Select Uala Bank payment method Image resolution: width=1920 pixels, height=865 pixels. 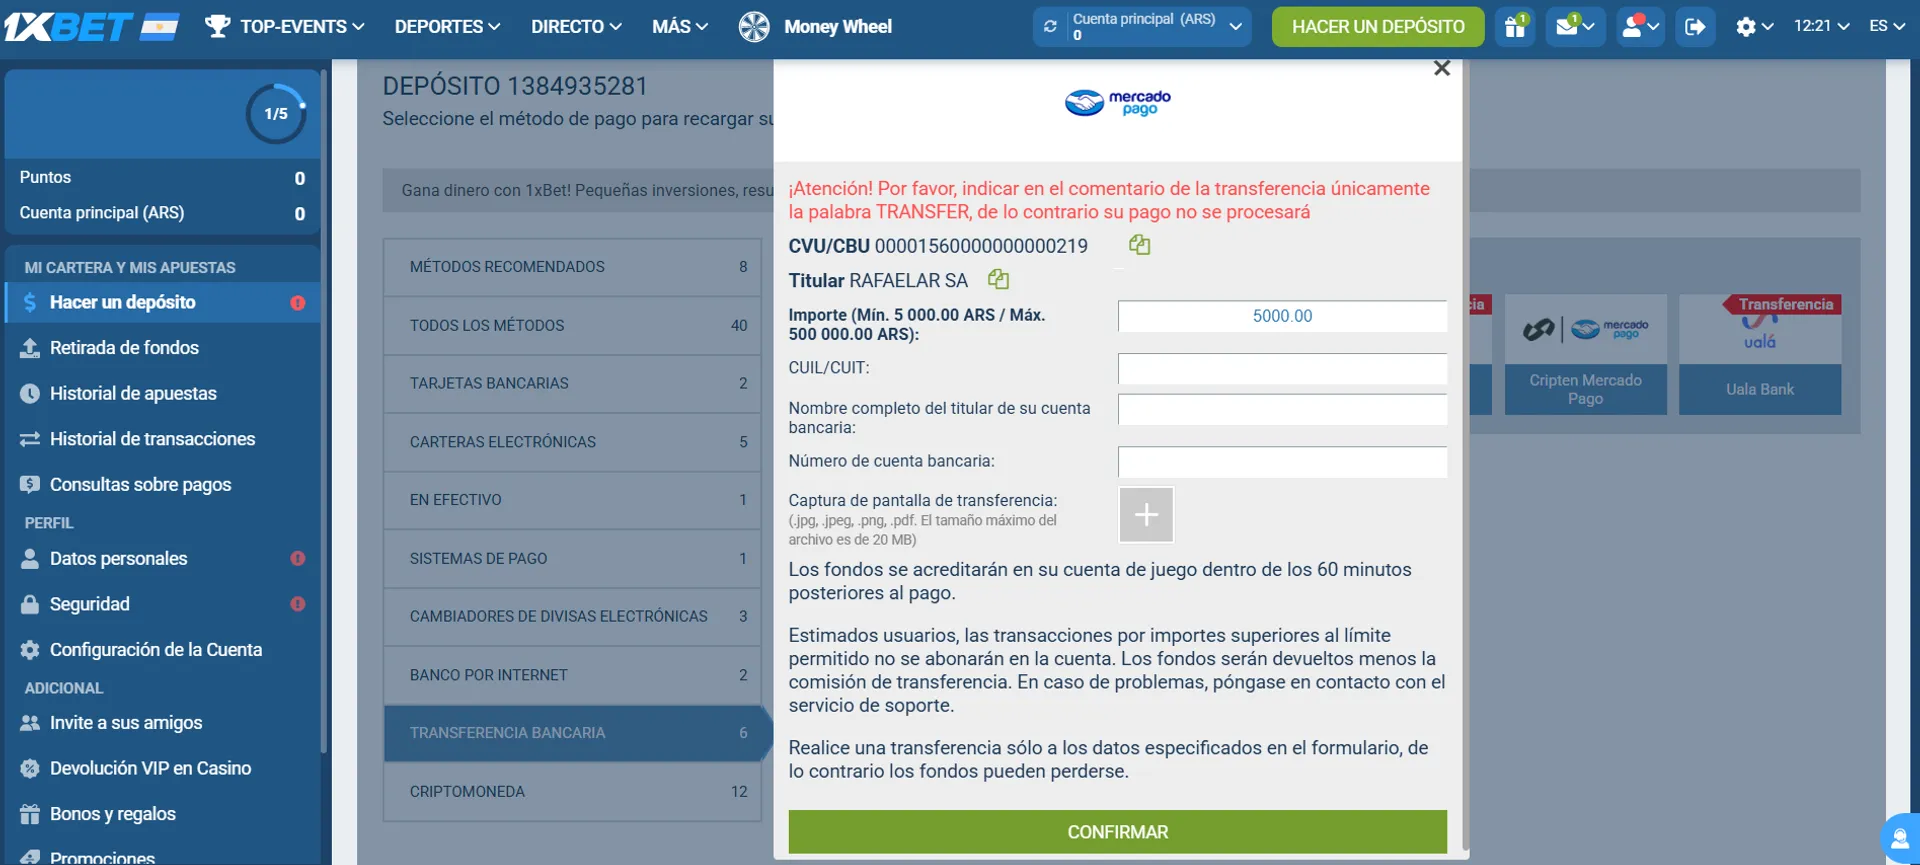[1759, 354]
